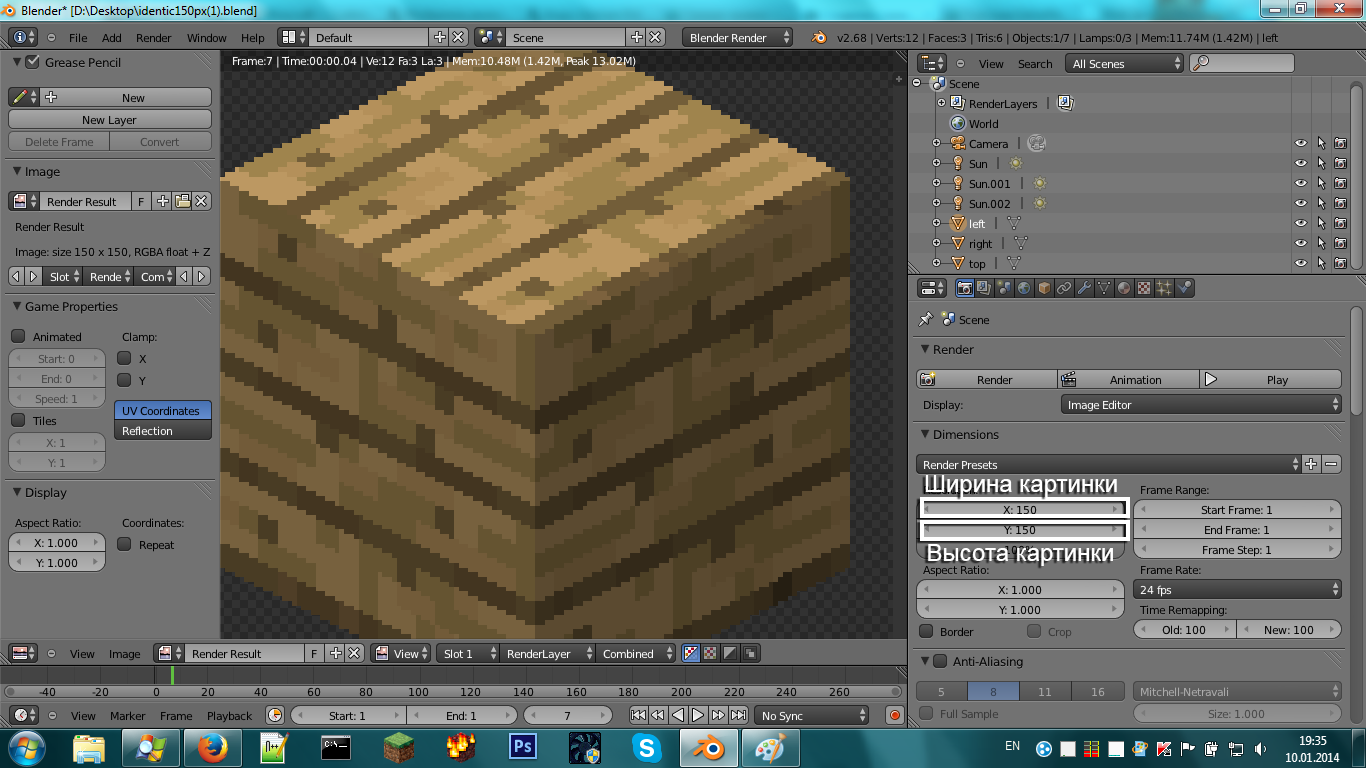
Task: Click the Blender logo in top header
Action: [x=819, y=37]
